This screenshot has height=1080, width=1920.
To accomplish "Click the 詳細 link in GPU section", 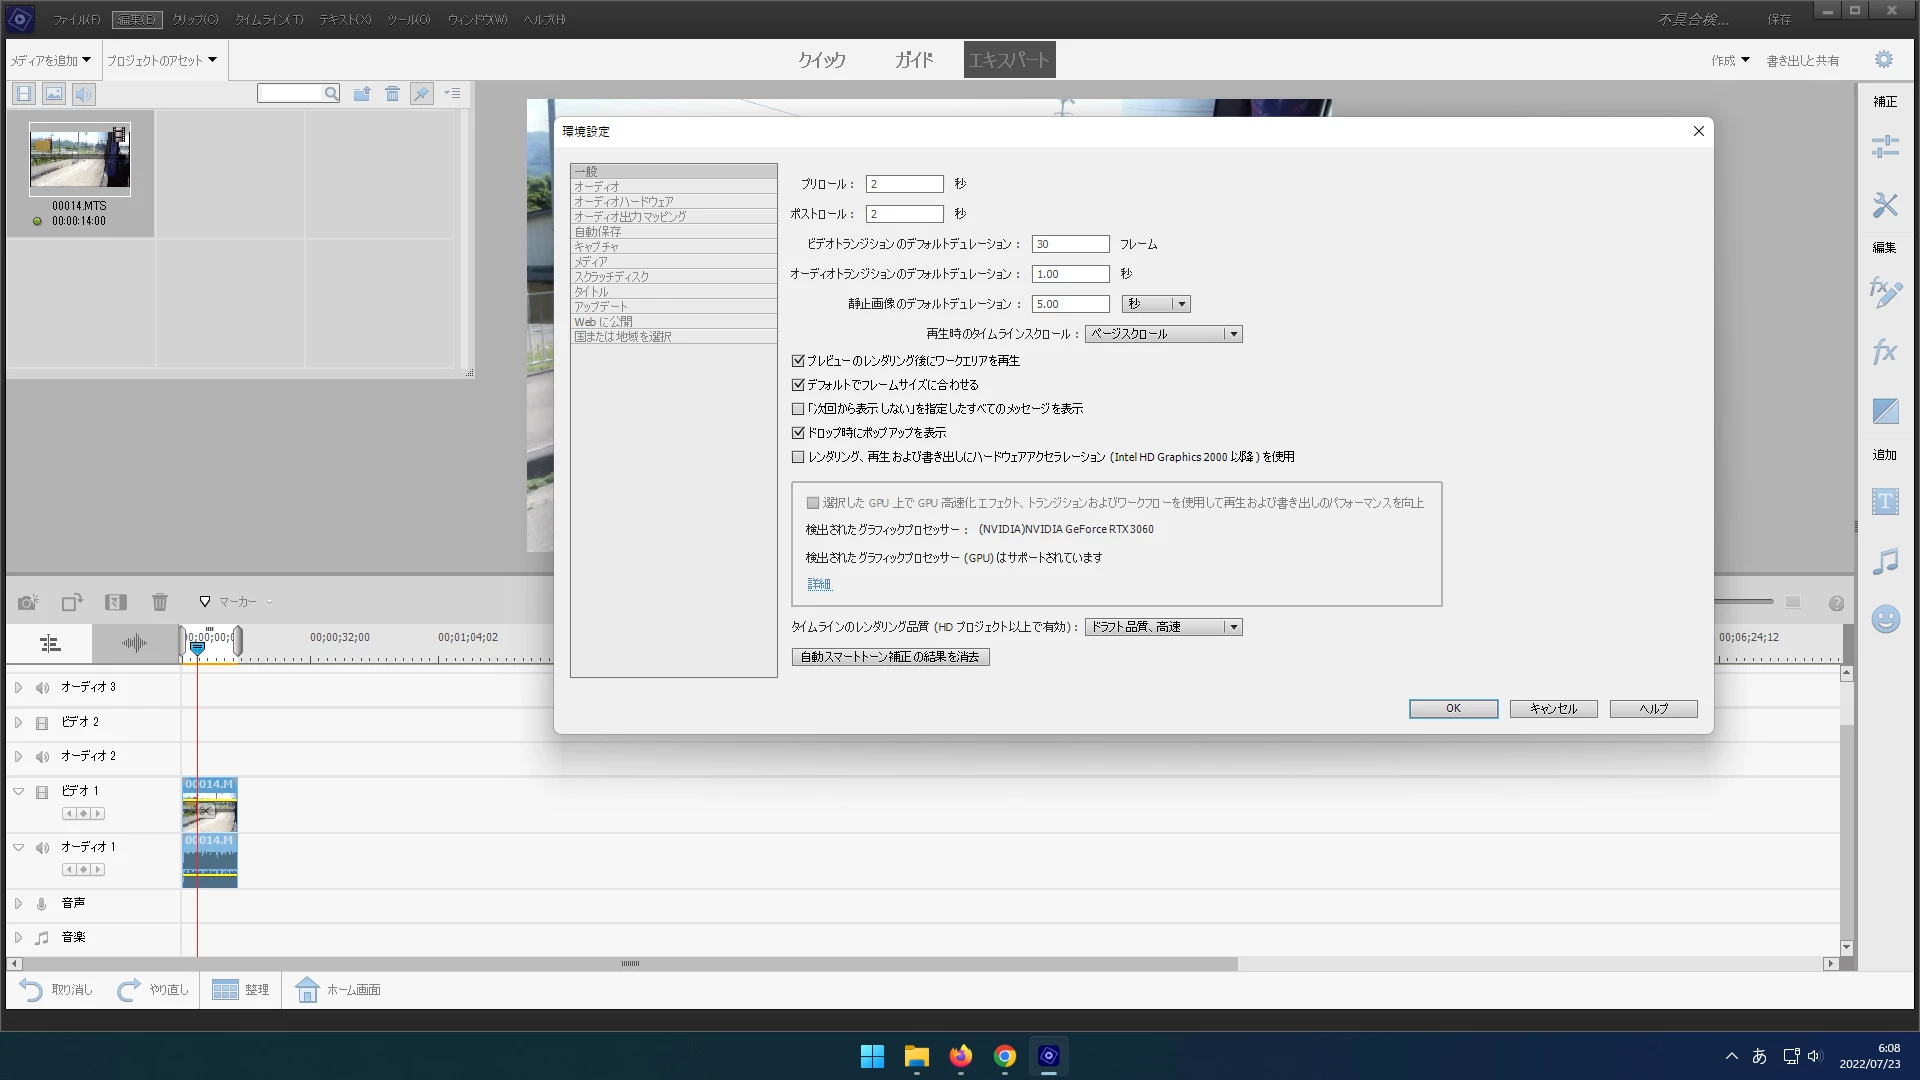I will pyautogui.click(x=819, y=584).
